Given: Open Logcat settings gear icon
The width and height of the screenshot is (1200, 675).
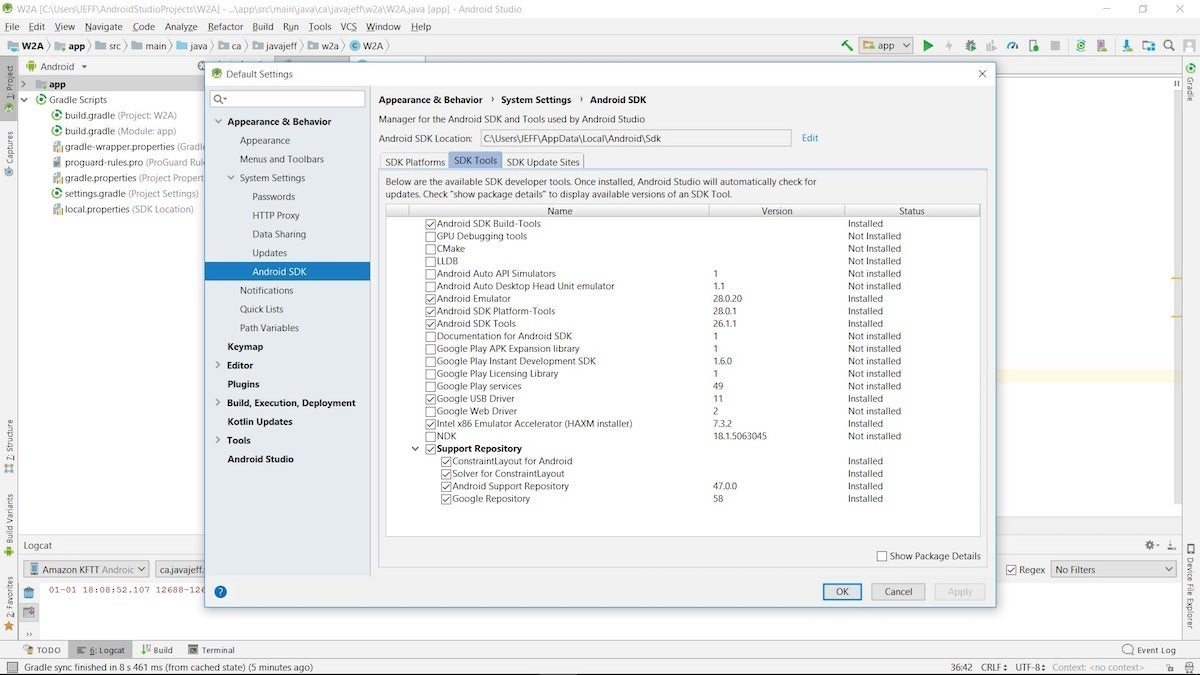Looking at the screenshot, I should 1151,545.
